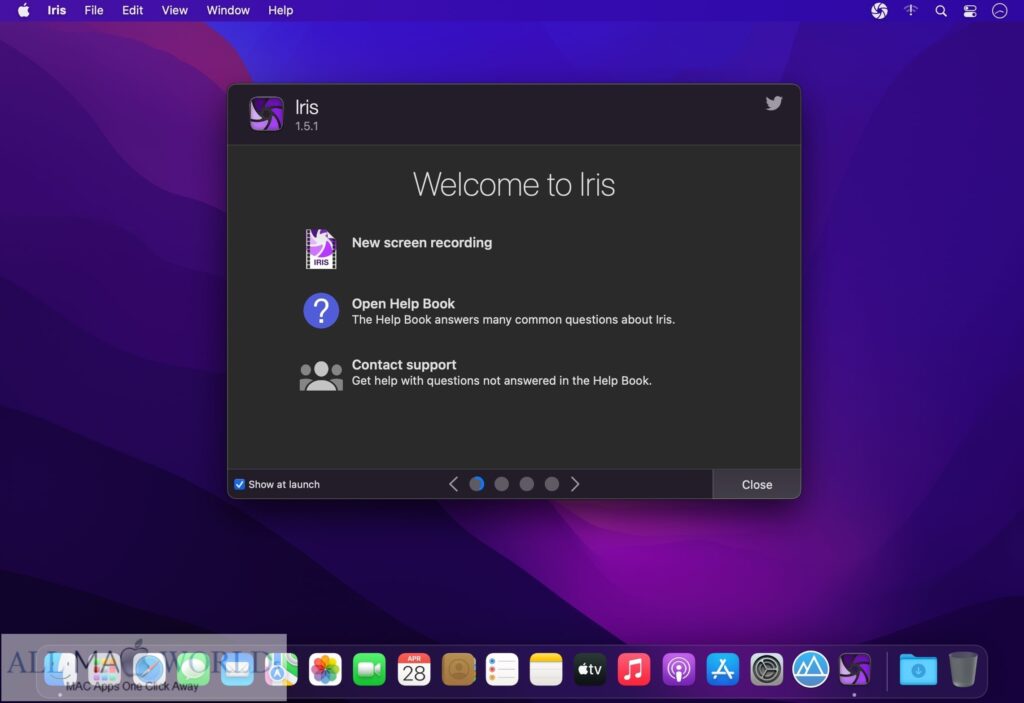Click the Welcome to Iris heading
This screenshot has height=703, width=1024.
click(514, 184)
